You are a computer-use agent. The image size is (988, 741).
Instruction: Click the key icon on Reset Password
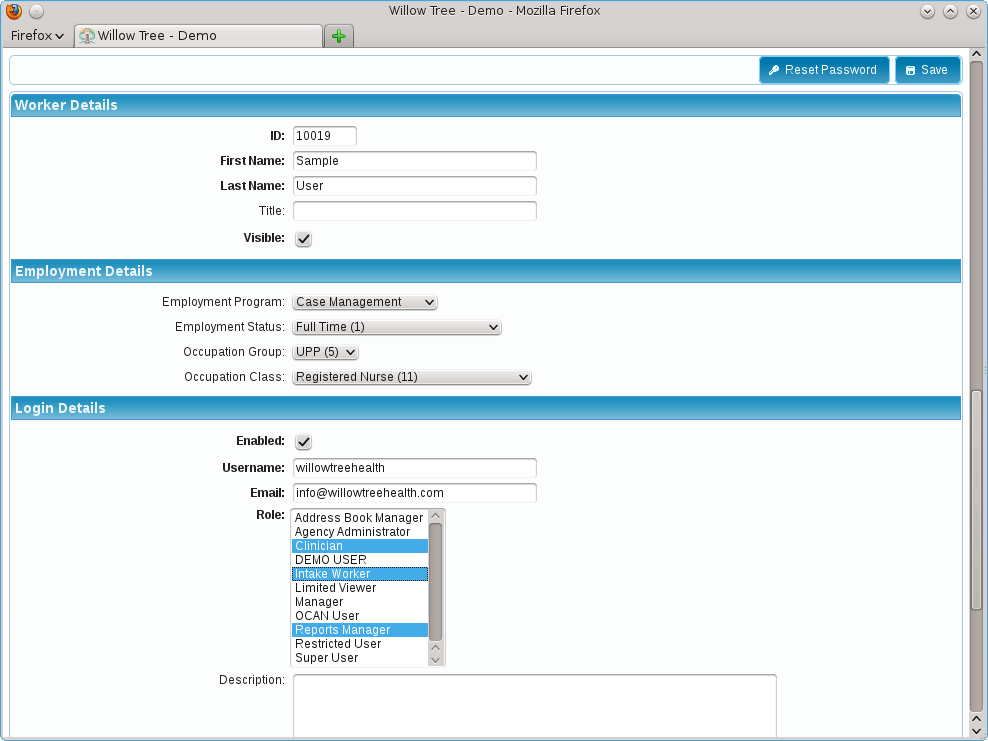point(774,70)
